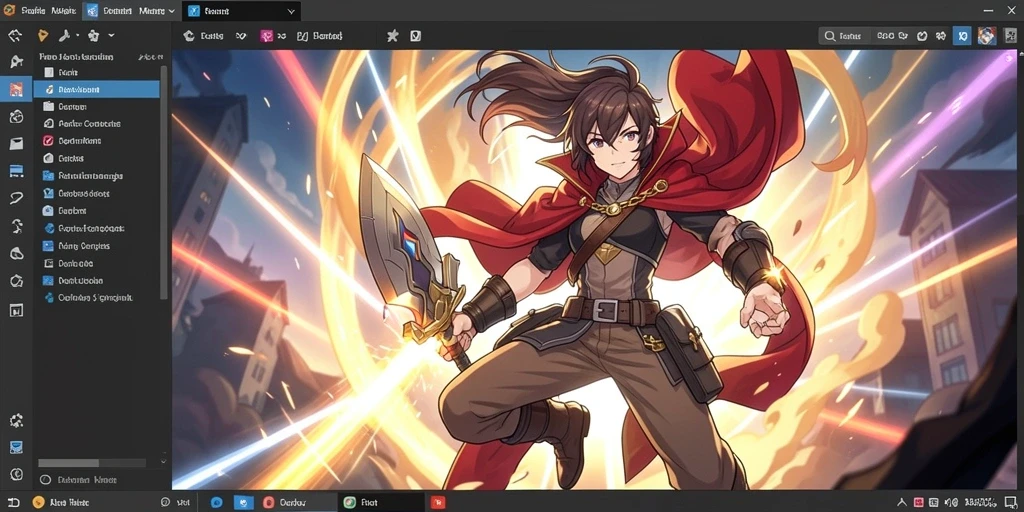Click the infinity link icon in canvas toolbar
Screen dimensions: 1024x512
[x=241, y=36]
